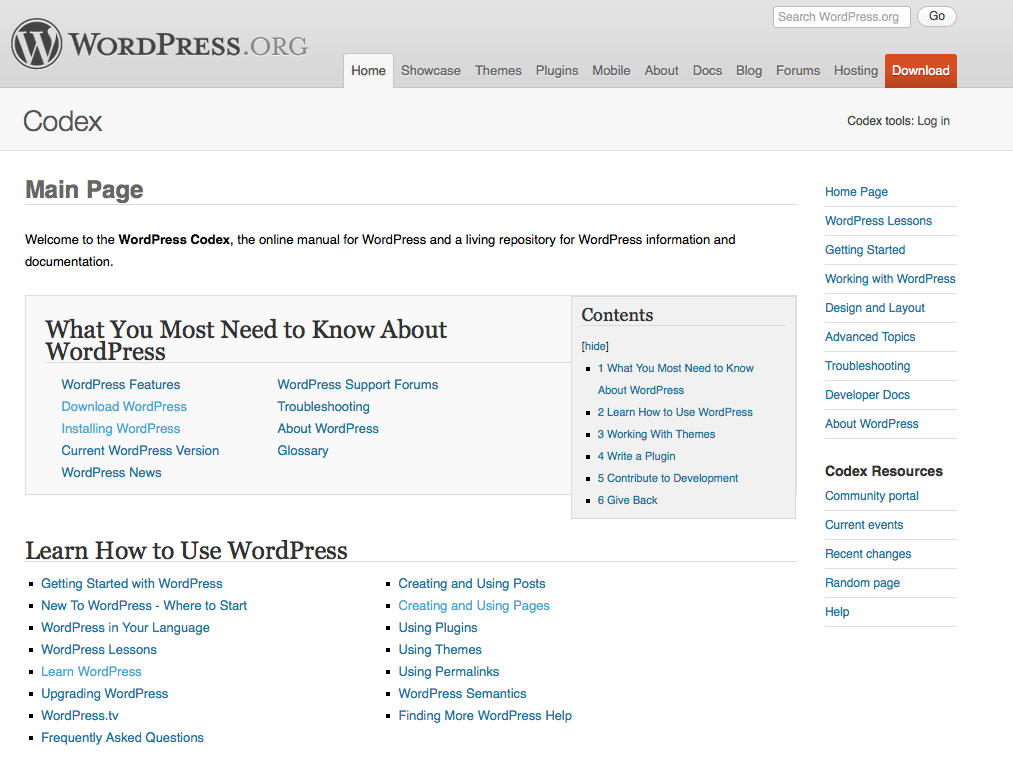The image size is (1013, 758).
Task: Open WordPress Lessons in the Learn list
Action: (99, 649)
